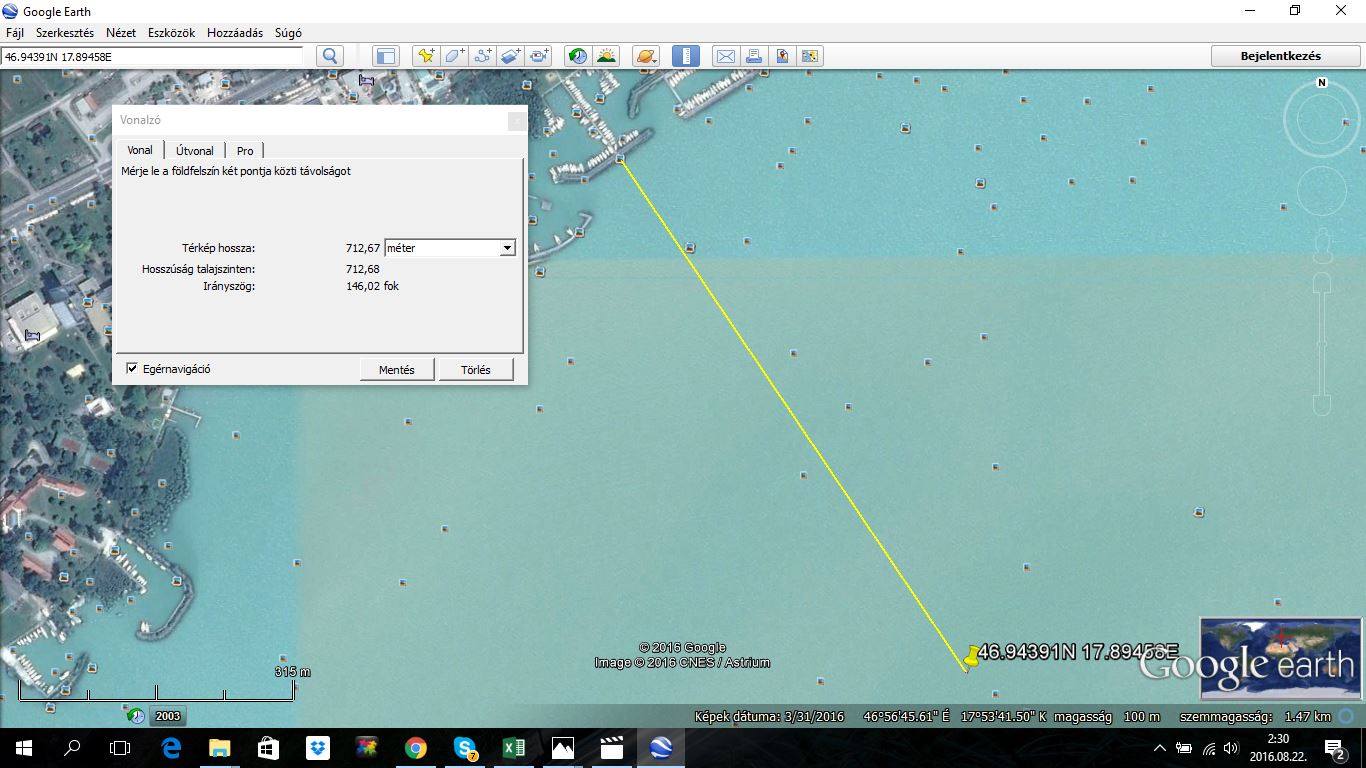Image resolution: width=1366 pixels, height=768 pixels.
Task: Add a placemark with the pushpin icon
Action: [x=426, y=56]
